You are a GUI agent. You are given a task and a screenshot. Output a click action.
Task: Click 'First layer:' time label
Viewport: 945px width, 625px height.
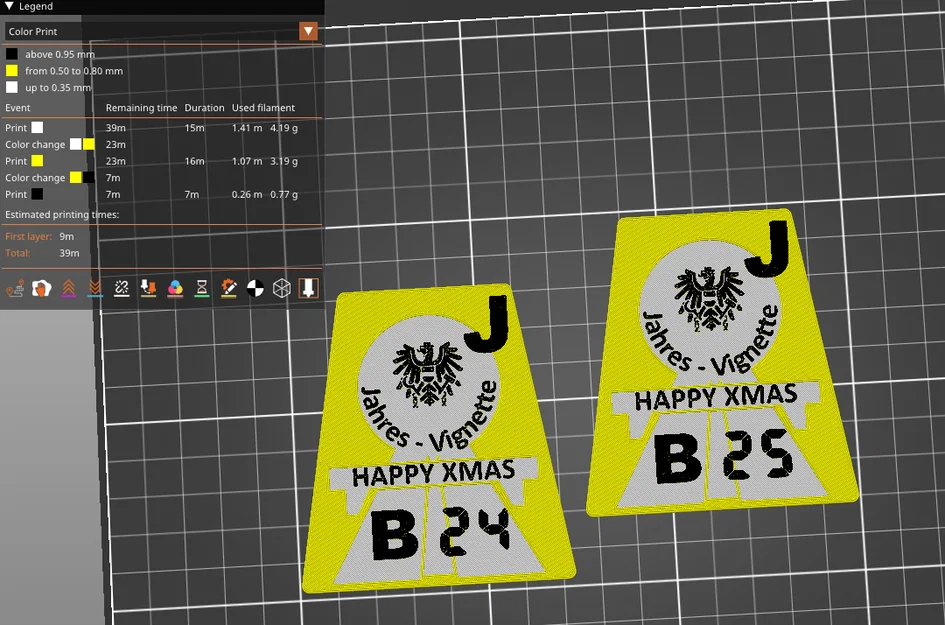28,236
